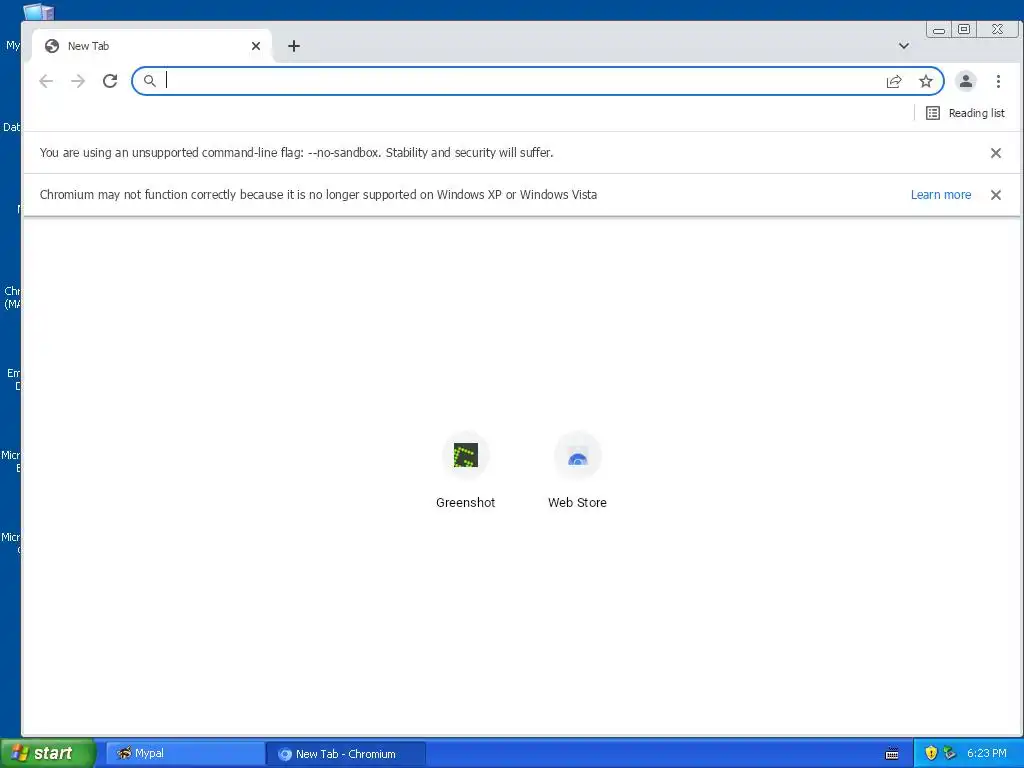Share this page via share icon
Viewport: 1024px width, 768px height.
click(894, 81)
